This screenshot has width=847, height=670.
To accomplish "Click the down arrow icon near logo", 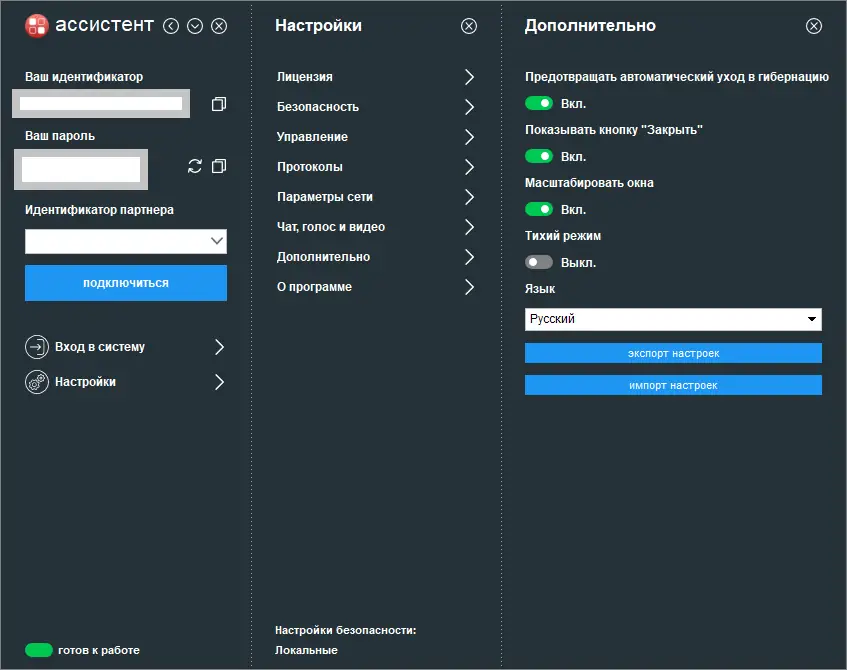I will point(195,26).
